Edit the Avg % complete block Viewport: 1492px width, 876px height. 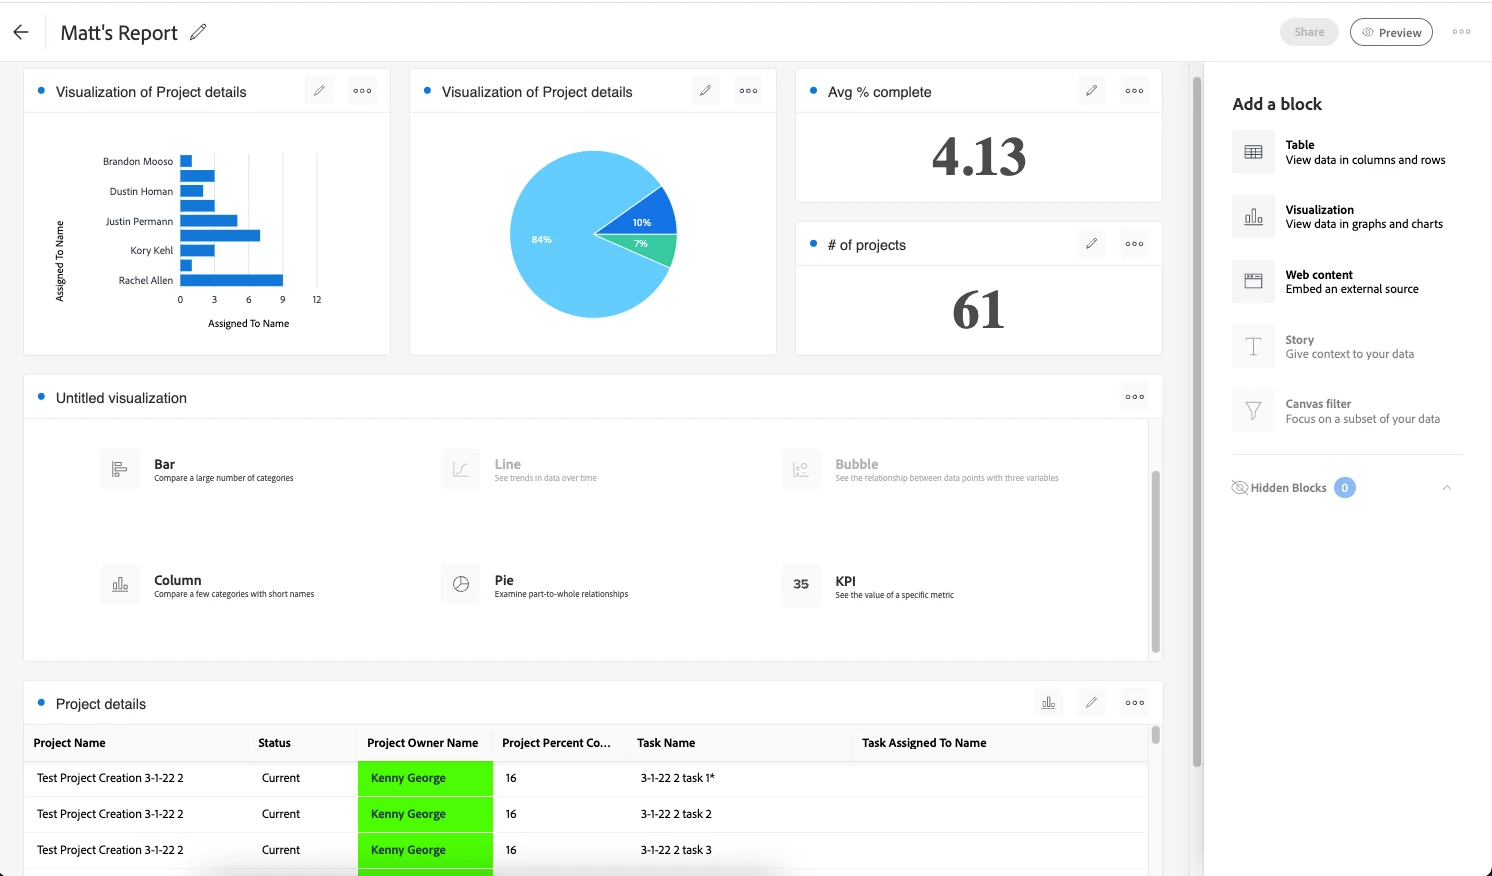pos(1091,91)
